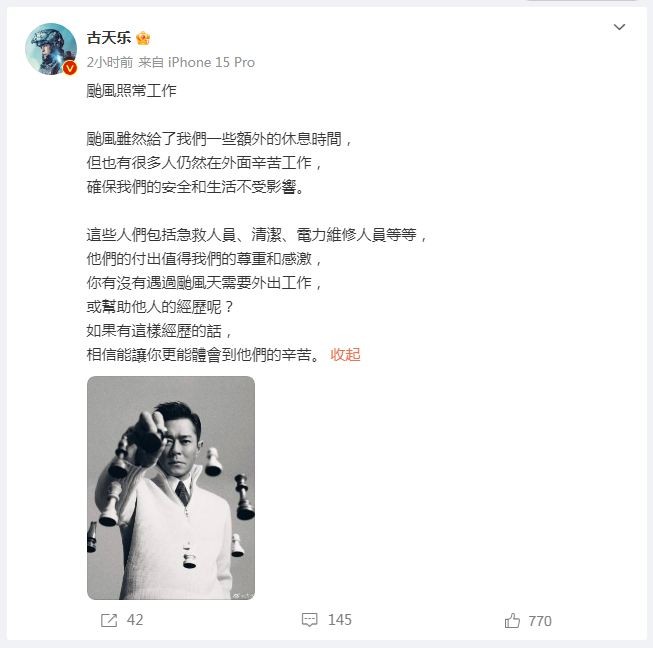Open comments via the speech bubble icon

pos(309,620)
